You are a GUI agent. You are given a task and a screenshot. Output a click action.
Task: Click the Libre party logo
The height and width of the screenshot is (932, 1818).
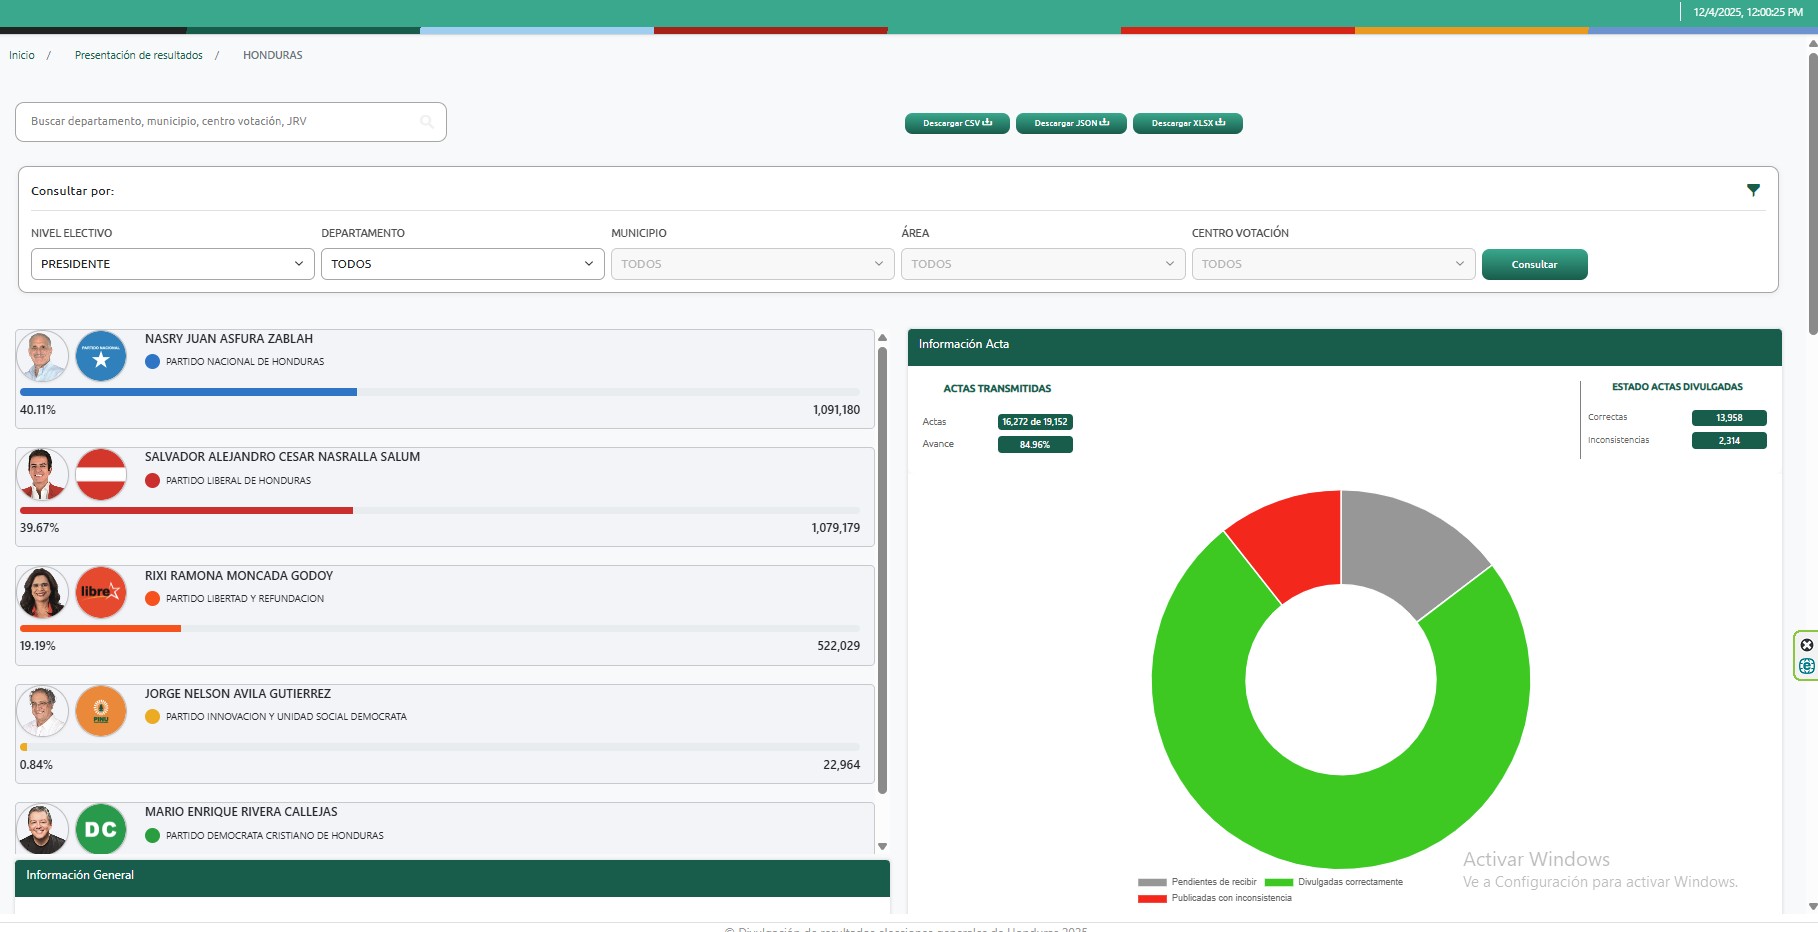click(101, 593)
